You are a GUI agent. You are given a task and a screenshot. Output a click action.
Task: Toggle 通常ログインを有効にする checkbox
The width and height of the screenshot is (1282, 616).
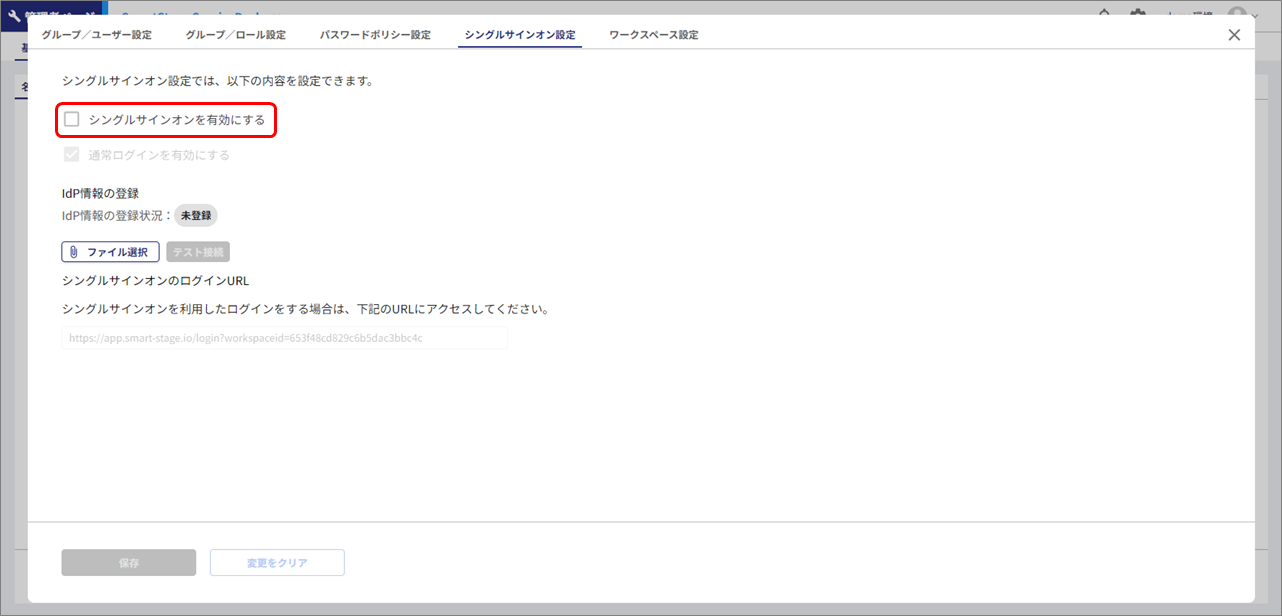[x=72, y=155]
